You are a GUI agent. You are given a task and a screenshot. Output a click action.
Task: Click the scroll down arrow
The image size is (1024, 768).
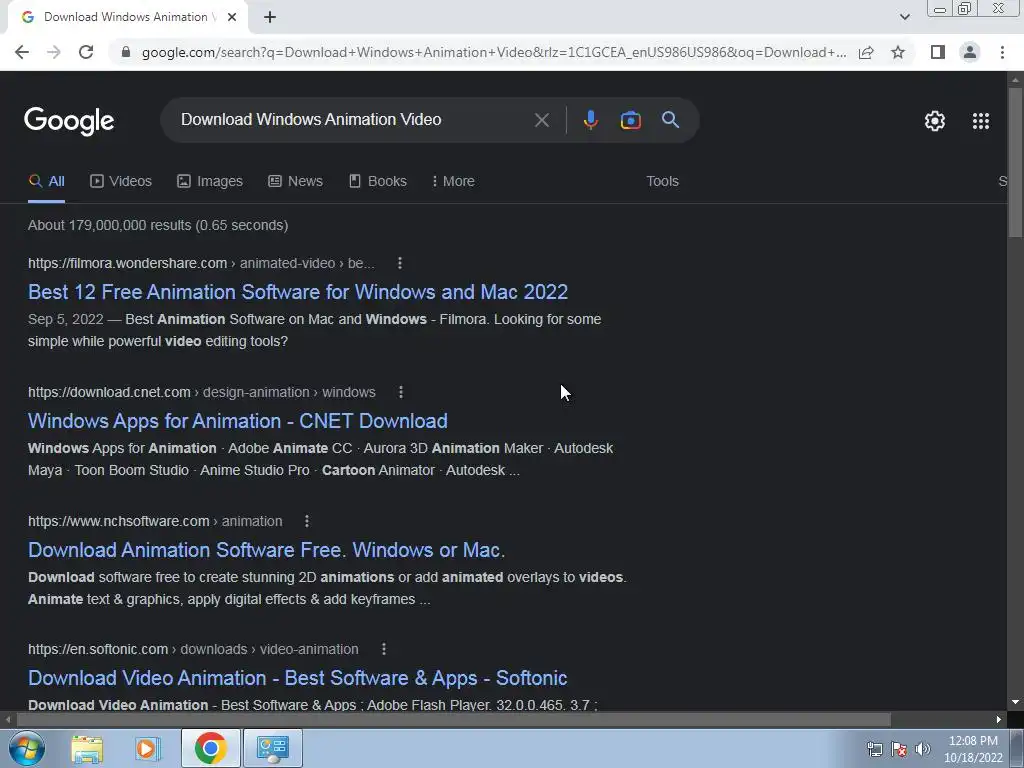1015,702
